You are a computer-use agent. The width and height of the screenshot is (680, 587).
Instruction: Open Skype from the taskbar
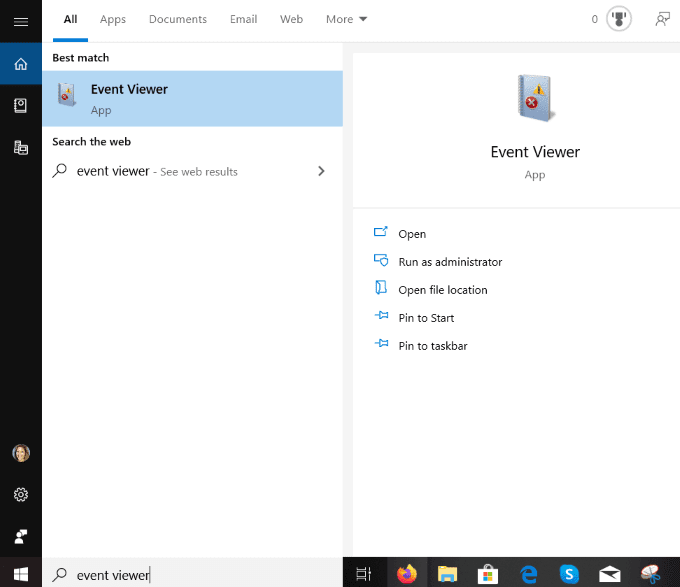point(568,574)
